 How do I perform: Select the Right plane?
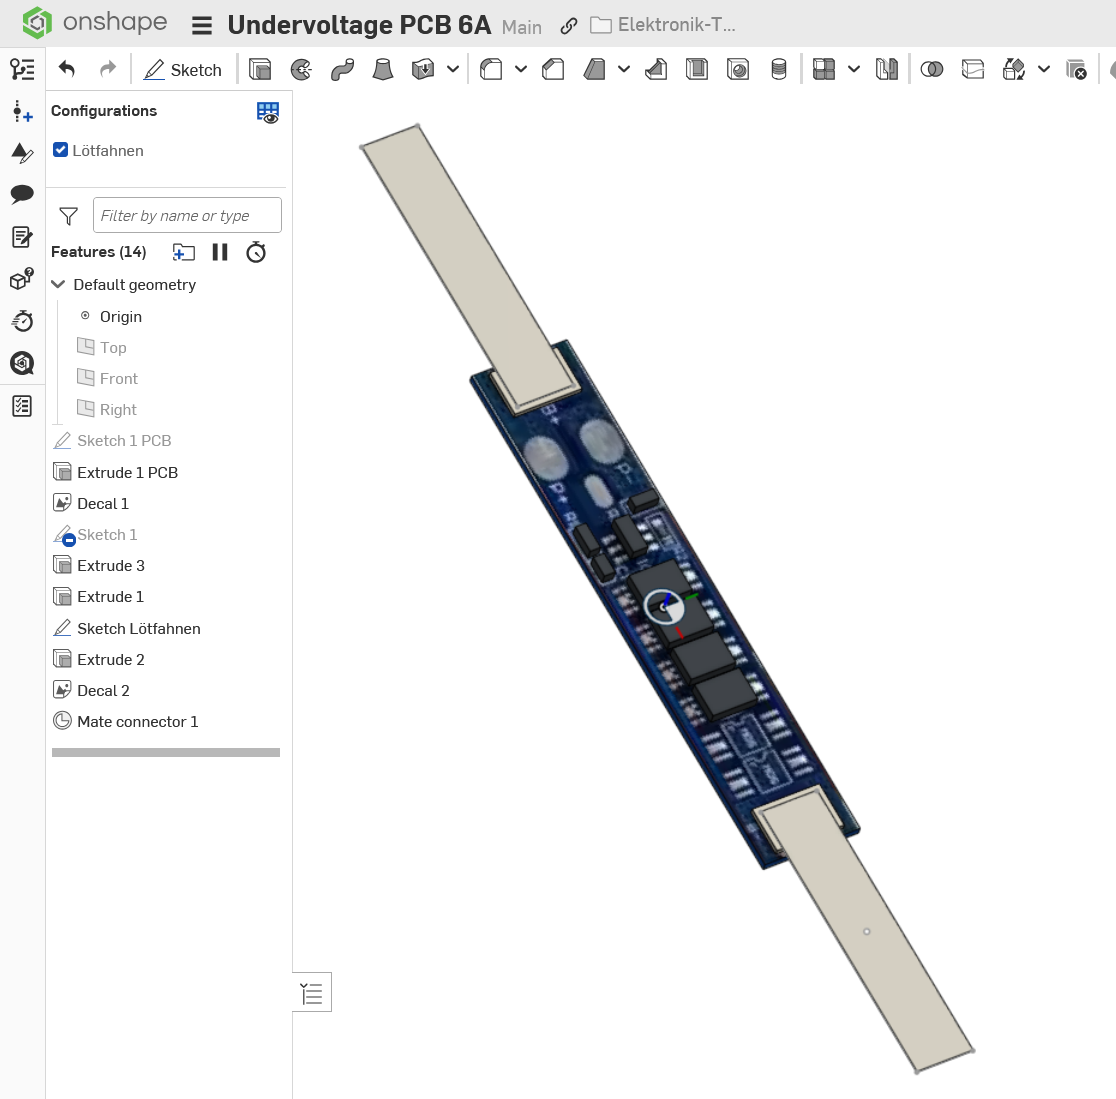click(x=106, y=410)
